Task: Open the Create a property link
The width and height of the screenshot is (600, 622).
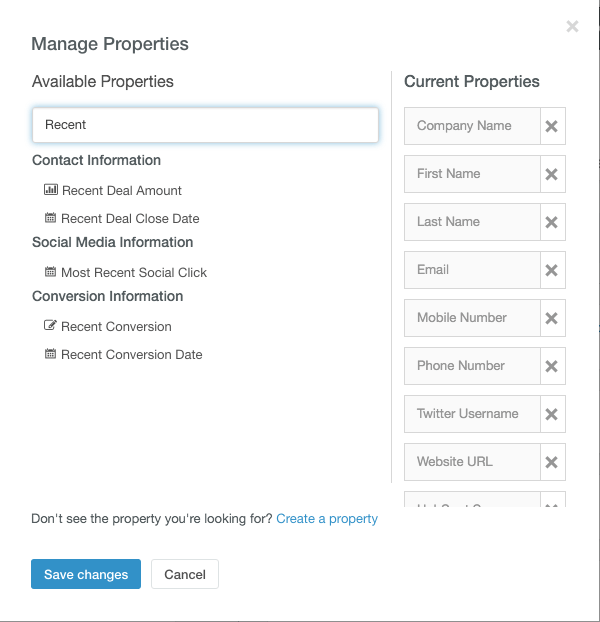Action: point(327,518)
